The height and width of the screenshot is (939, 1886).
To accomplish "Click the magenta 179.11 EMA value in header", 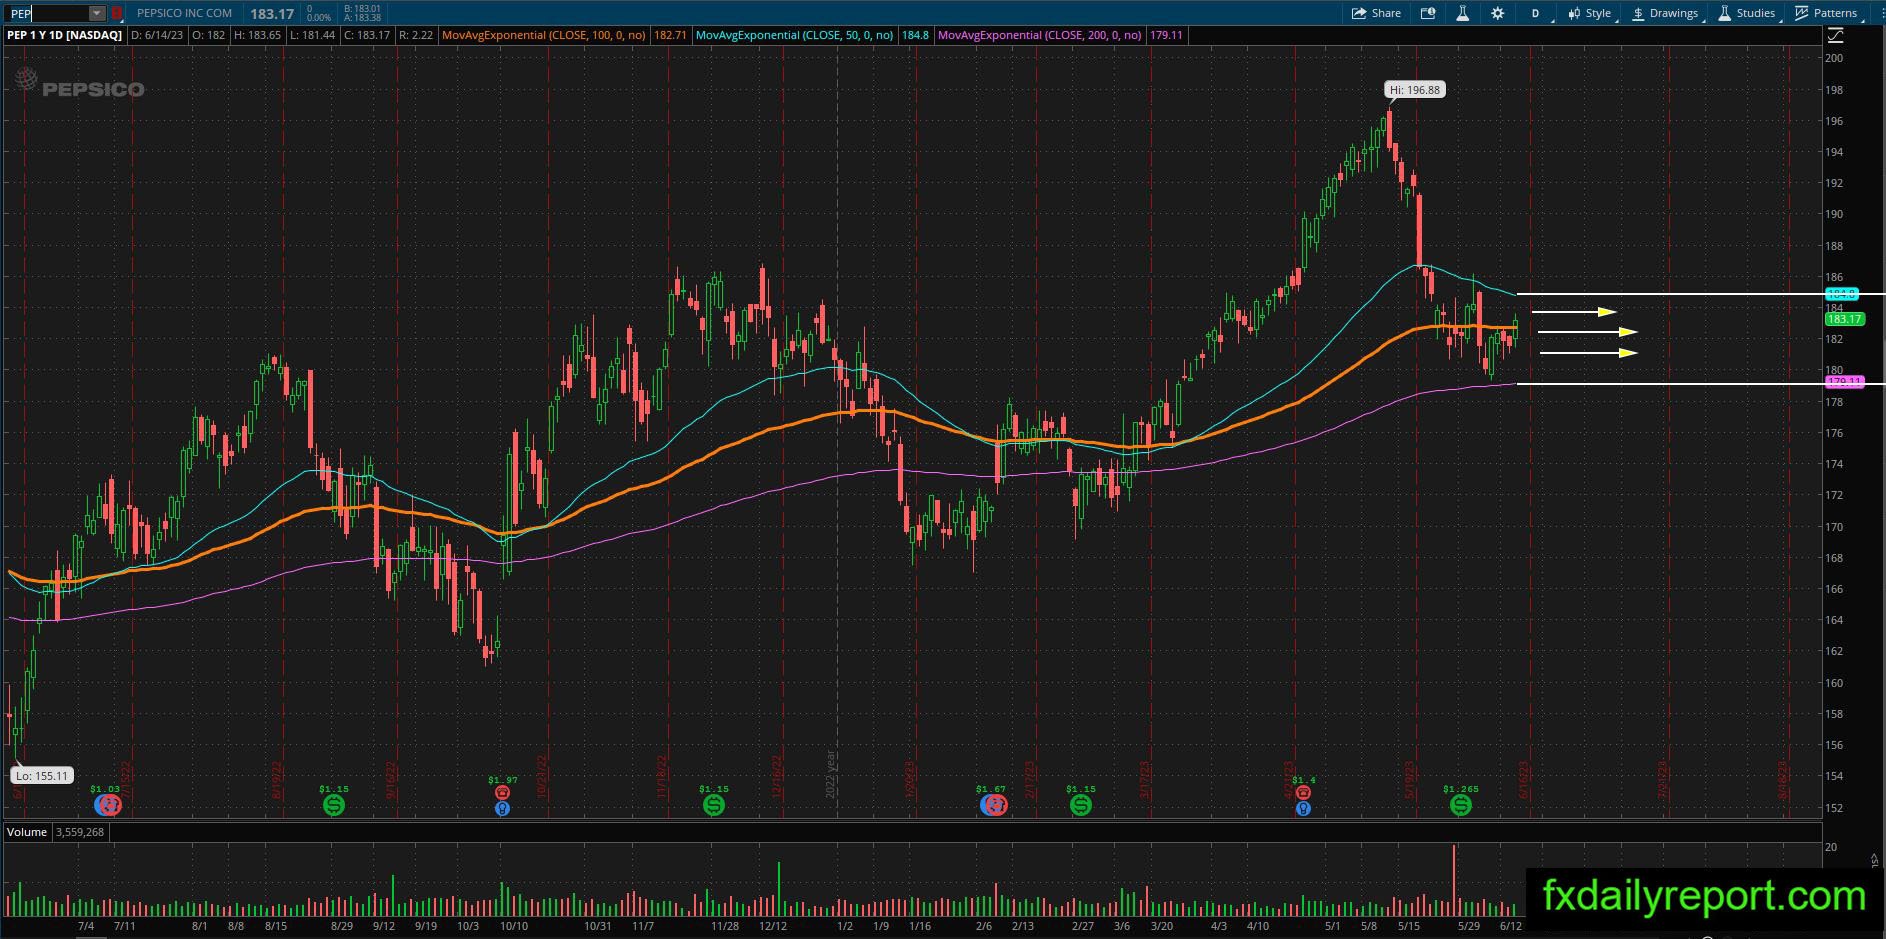I will pyautogui.click(x=1166, y=35).
